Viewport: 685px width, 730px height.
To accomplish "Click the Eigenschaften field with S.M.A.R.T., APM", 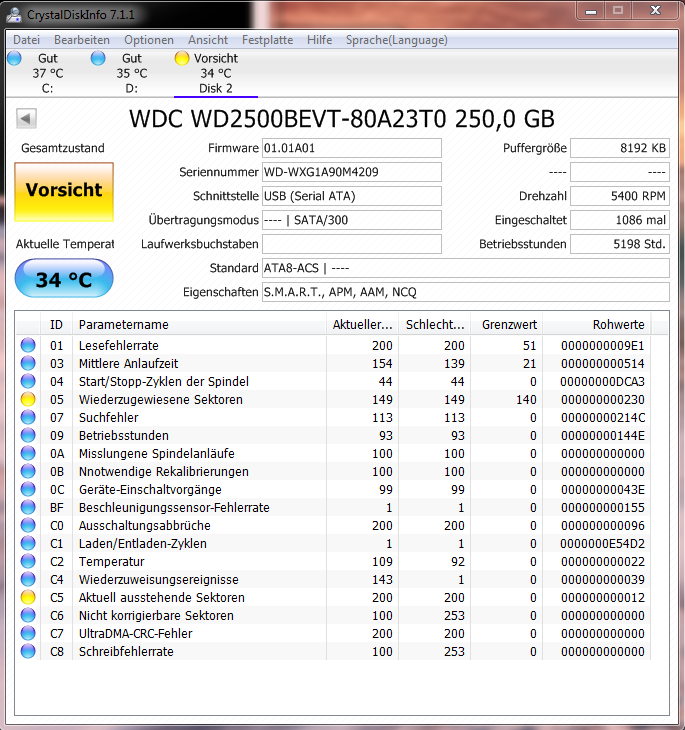I will pyautogui.click(x=466, y=292).
